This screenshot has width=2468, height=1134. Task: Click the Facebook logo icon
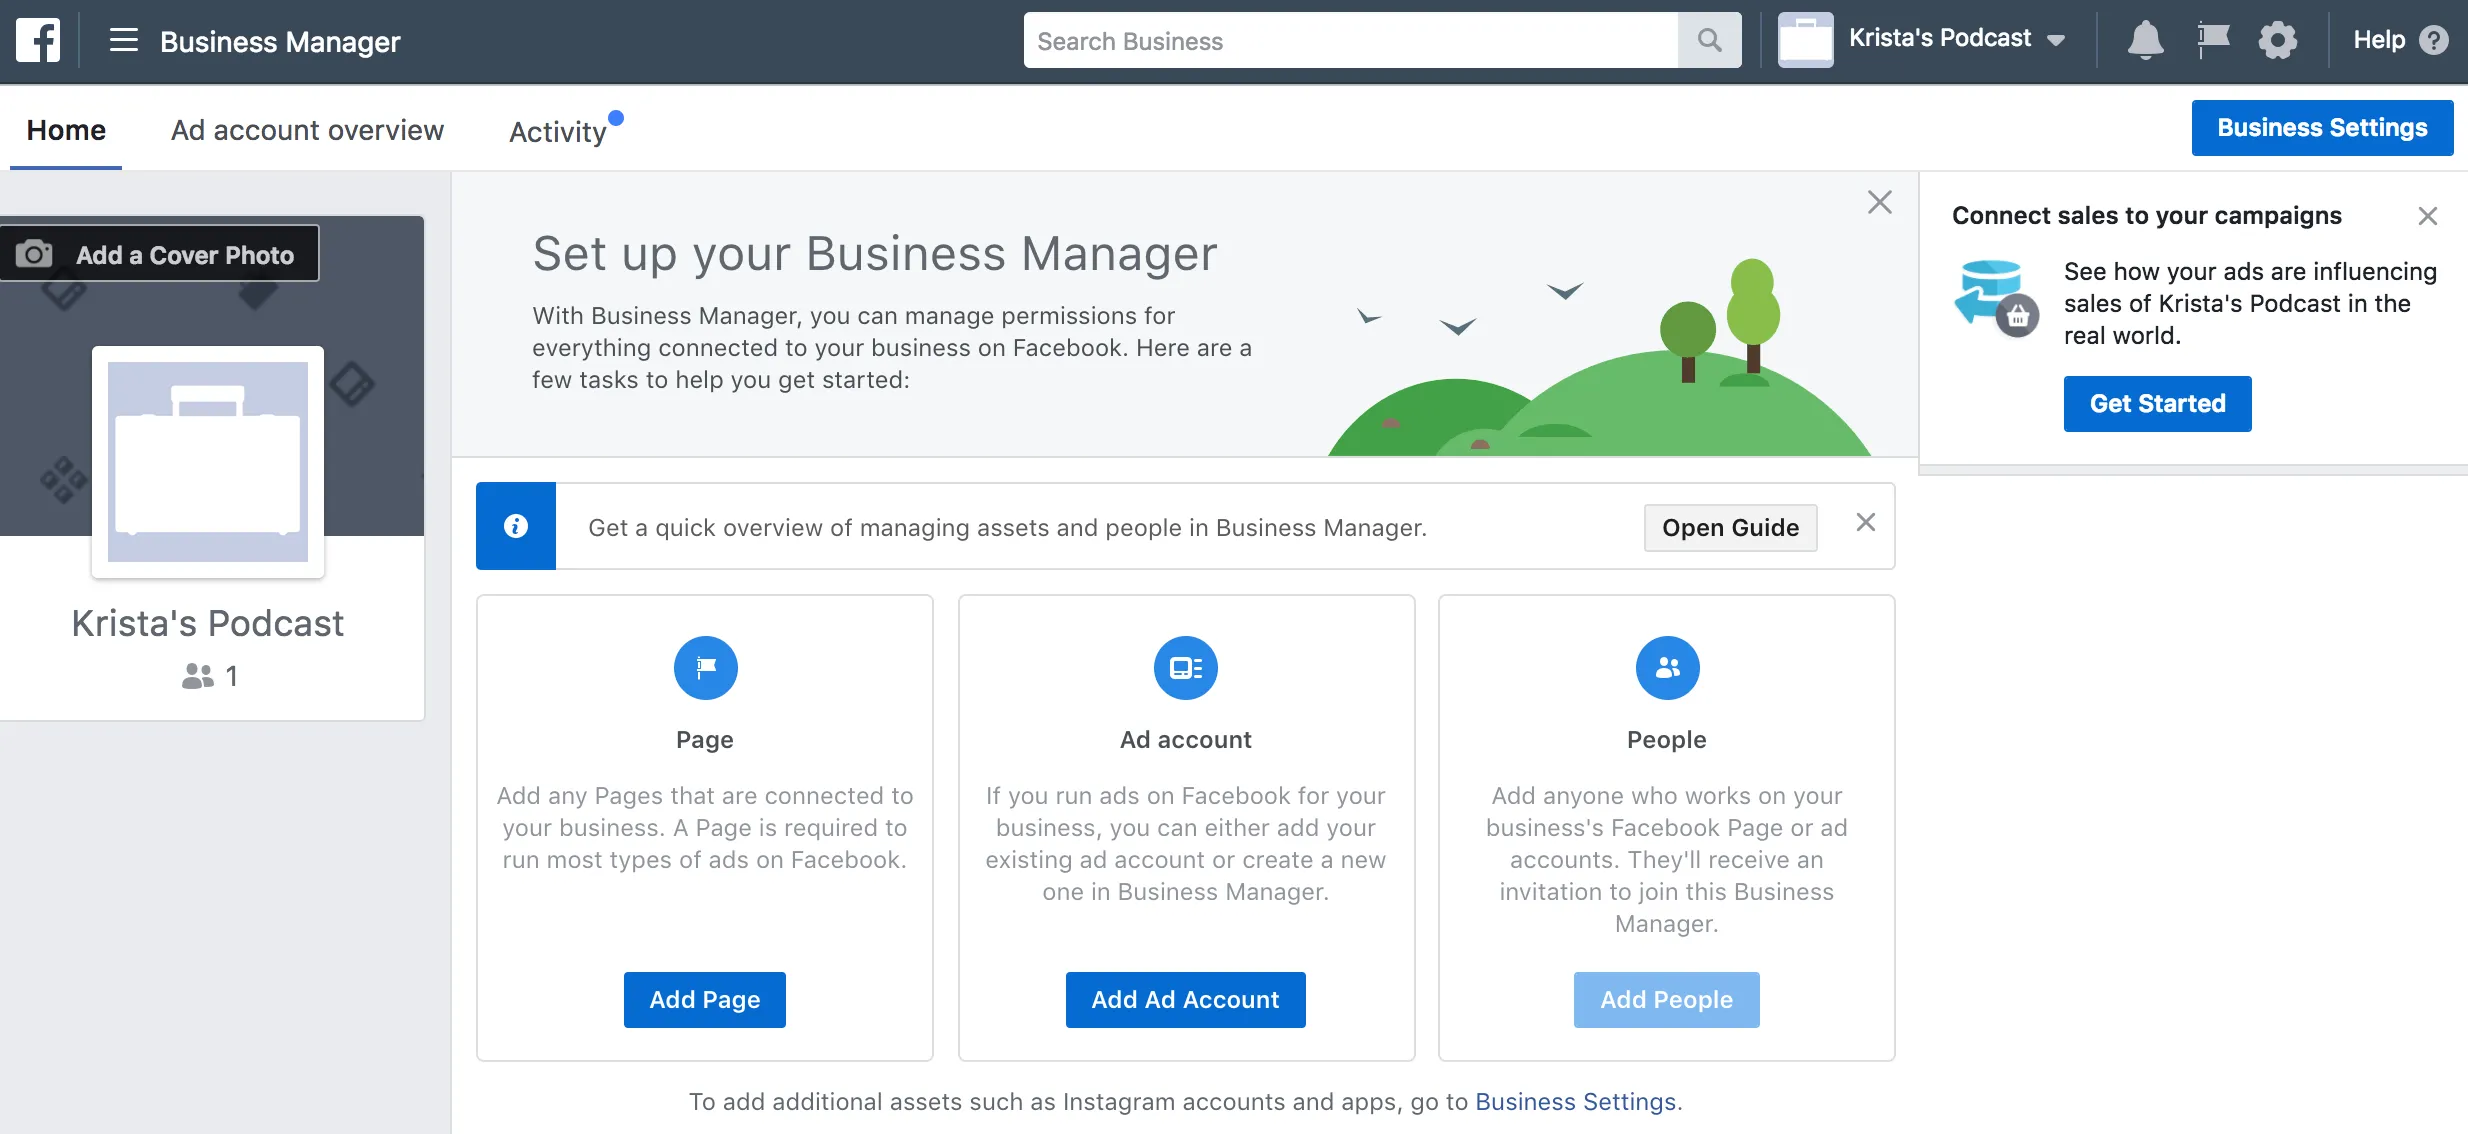(38, 41)
